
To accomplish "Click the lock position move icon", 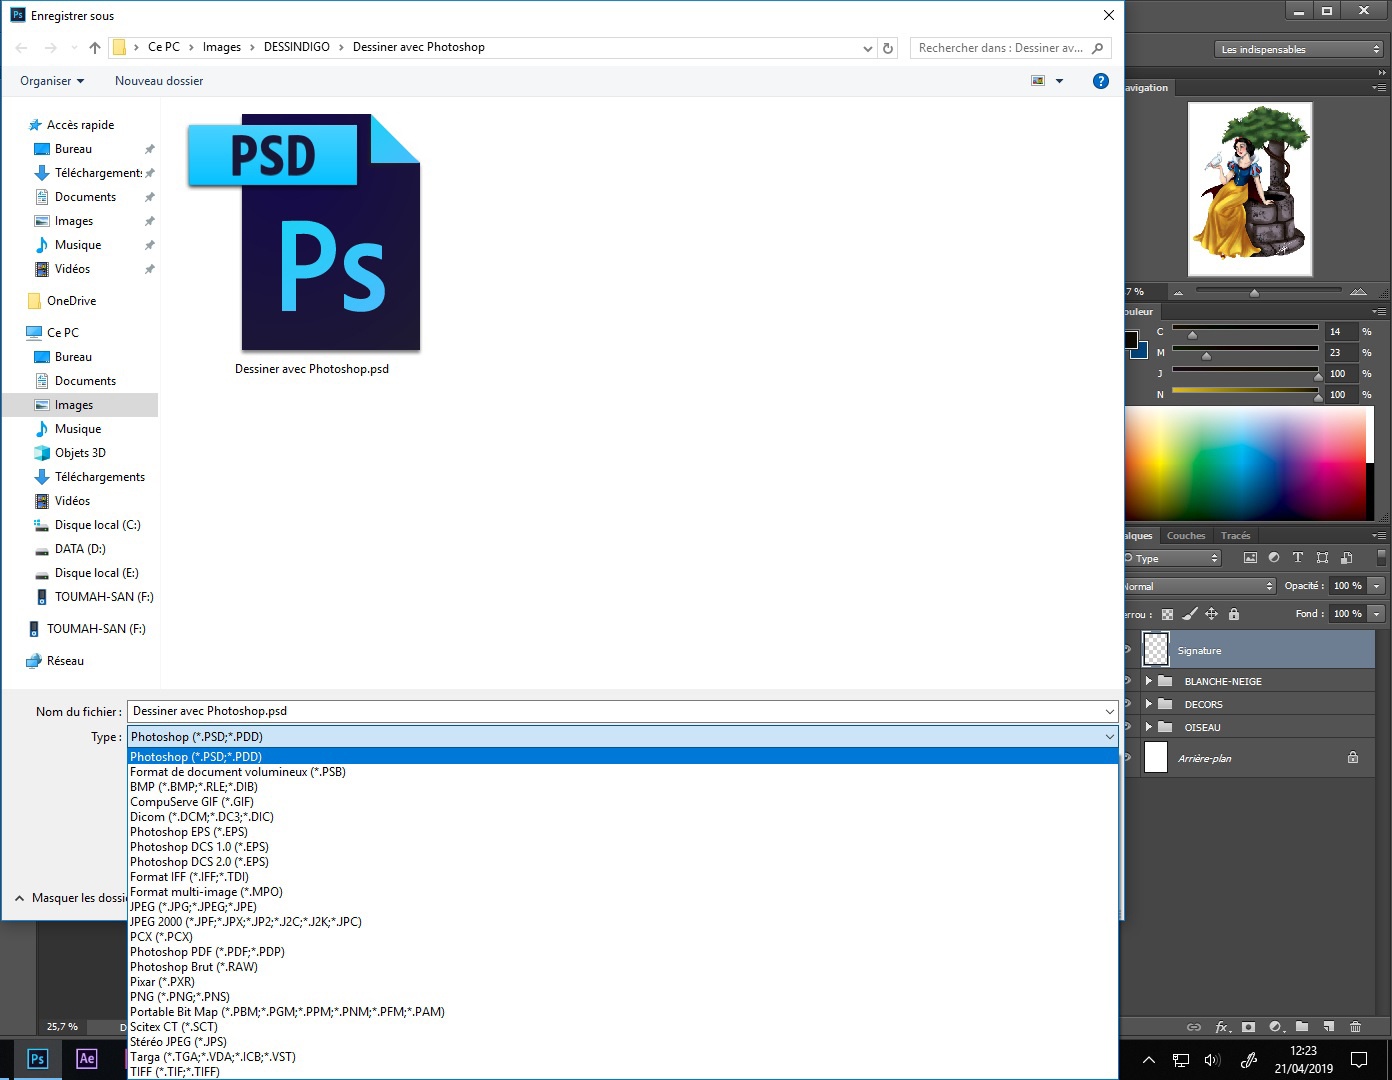I will [1211, 614].
